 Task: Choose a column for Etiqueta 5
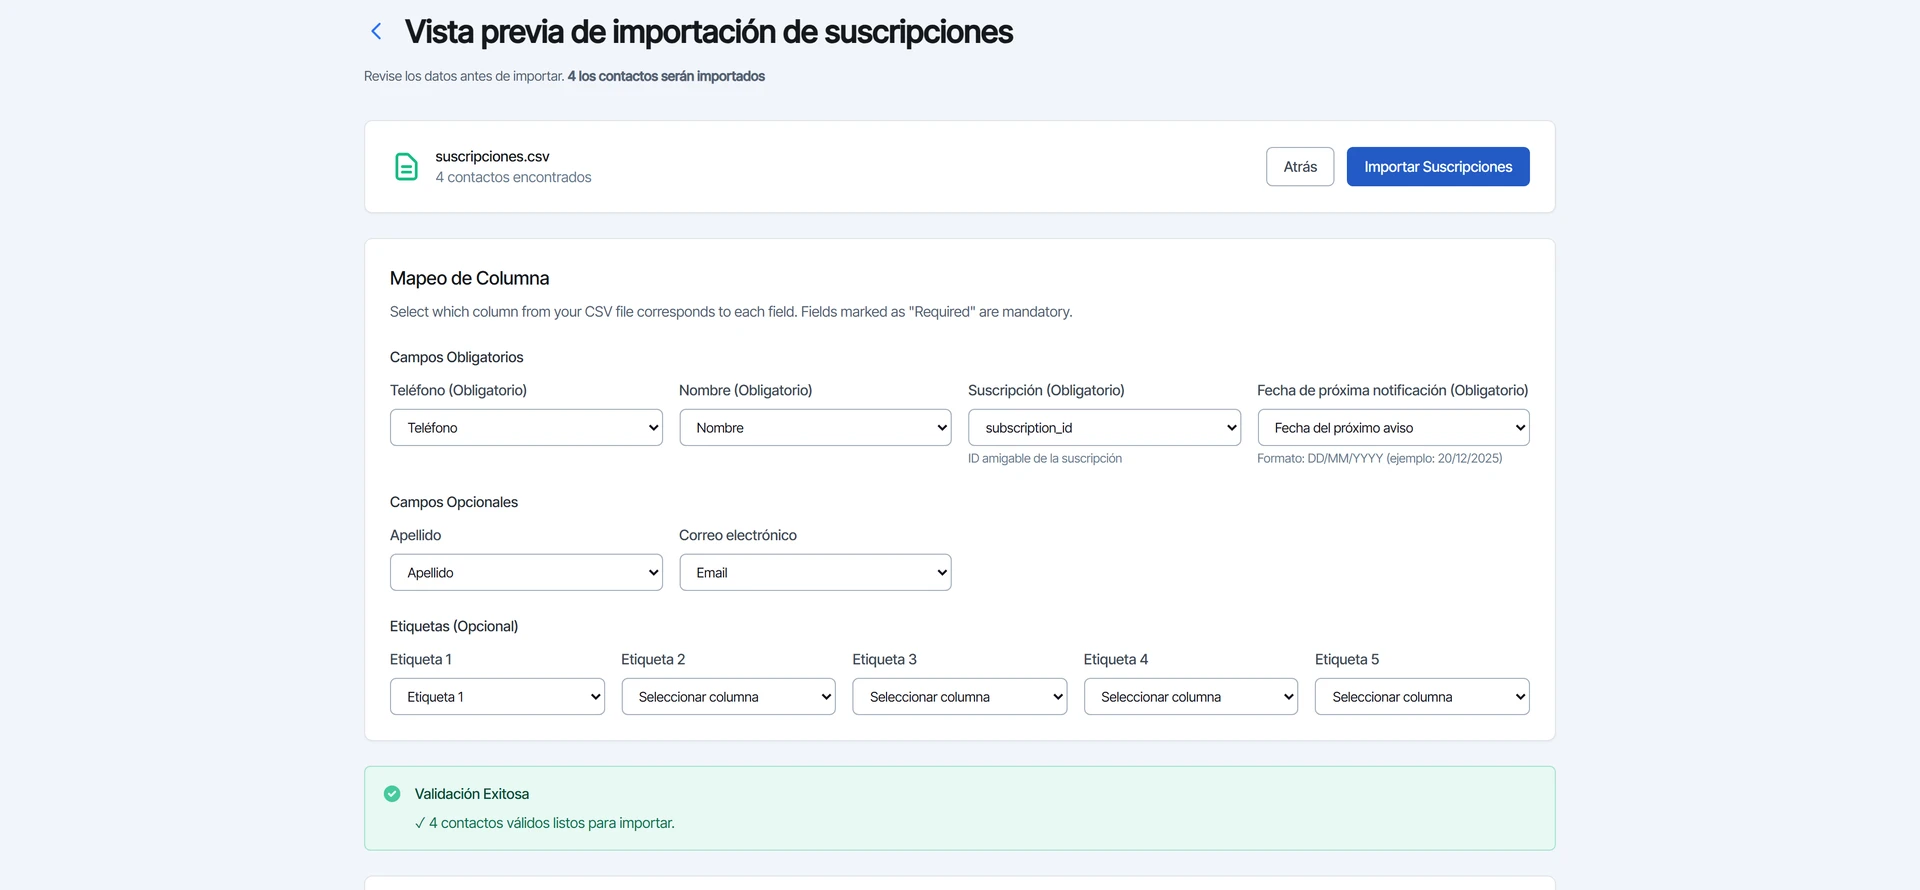point(1422,697)
